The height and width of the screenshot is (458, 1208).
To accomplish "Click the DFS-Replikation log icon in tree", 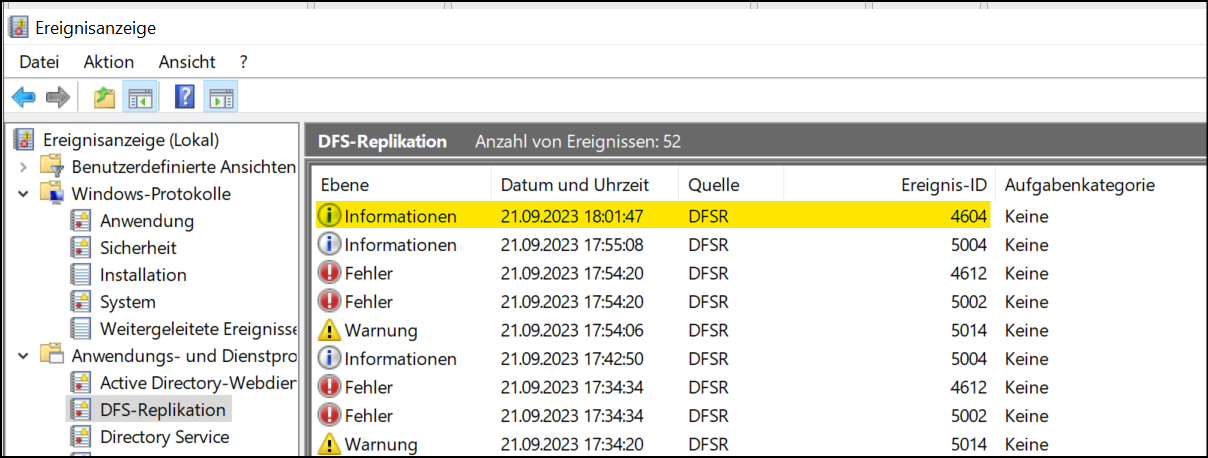I will [x=81, y=410].
